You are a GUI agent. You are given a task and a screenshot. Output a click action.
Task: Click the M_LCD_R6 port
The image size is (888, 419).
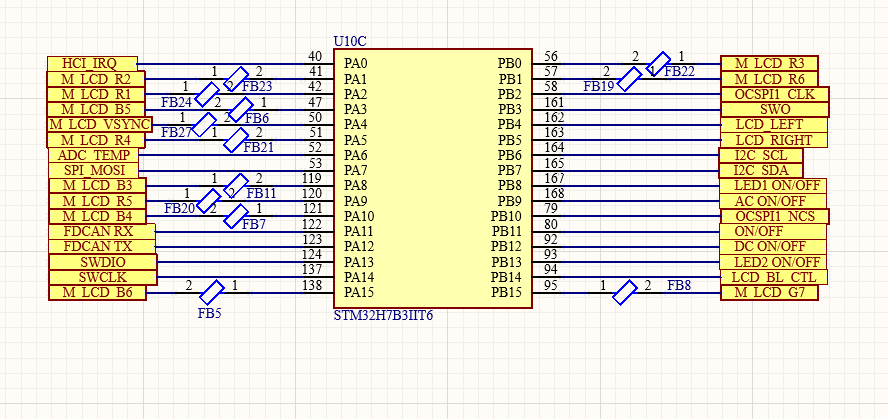770,79
